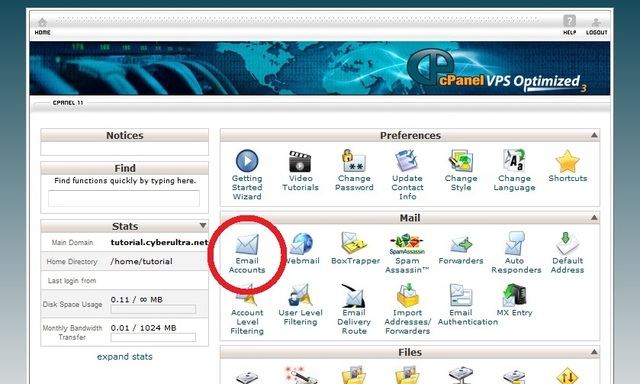
Task: Go to Home in top bar
Action: coord(42,27)
